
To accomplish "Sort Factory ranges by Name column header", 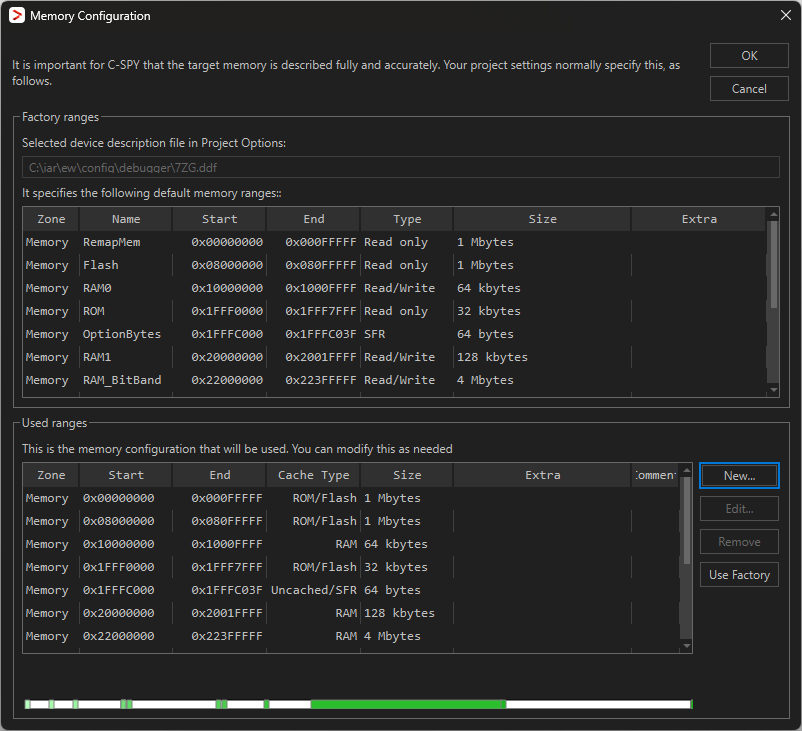I will click(x=126, y=219).
